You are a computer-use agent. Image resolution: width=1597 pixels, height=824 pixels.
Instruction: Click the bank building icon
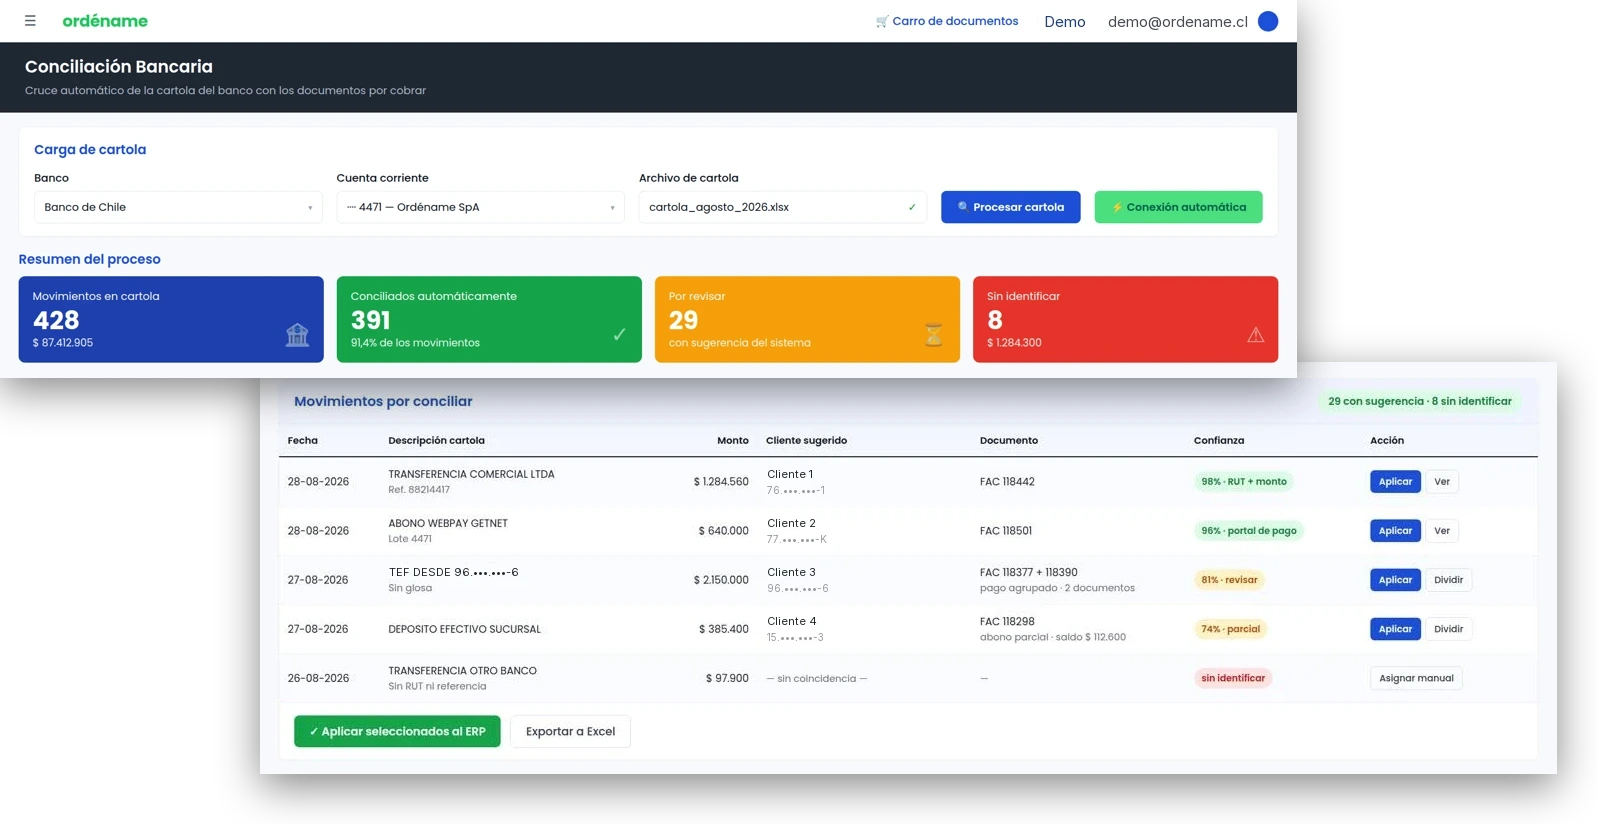tap(297, 335)
